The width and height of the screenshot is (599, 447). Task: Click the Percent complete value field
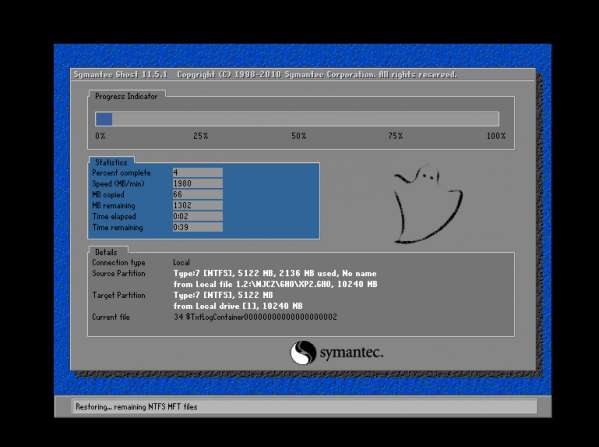pyautogui.click(x=198, y=172)
